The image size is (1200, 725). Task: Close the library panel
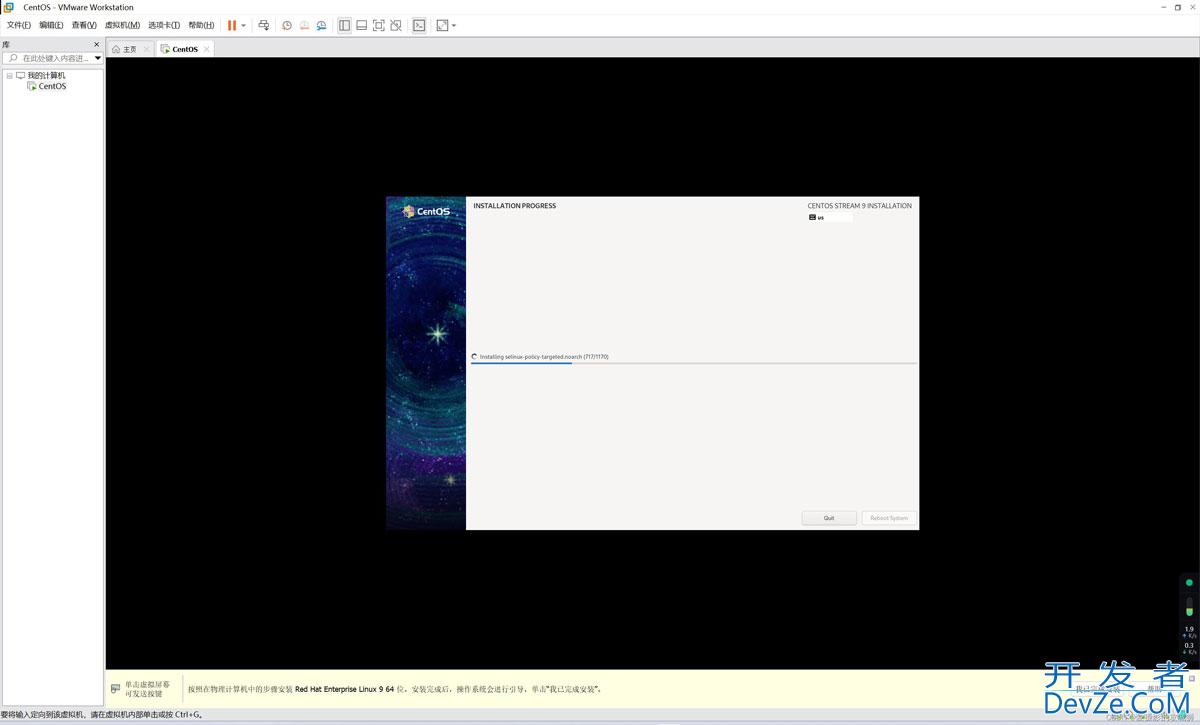coord(97,44)
